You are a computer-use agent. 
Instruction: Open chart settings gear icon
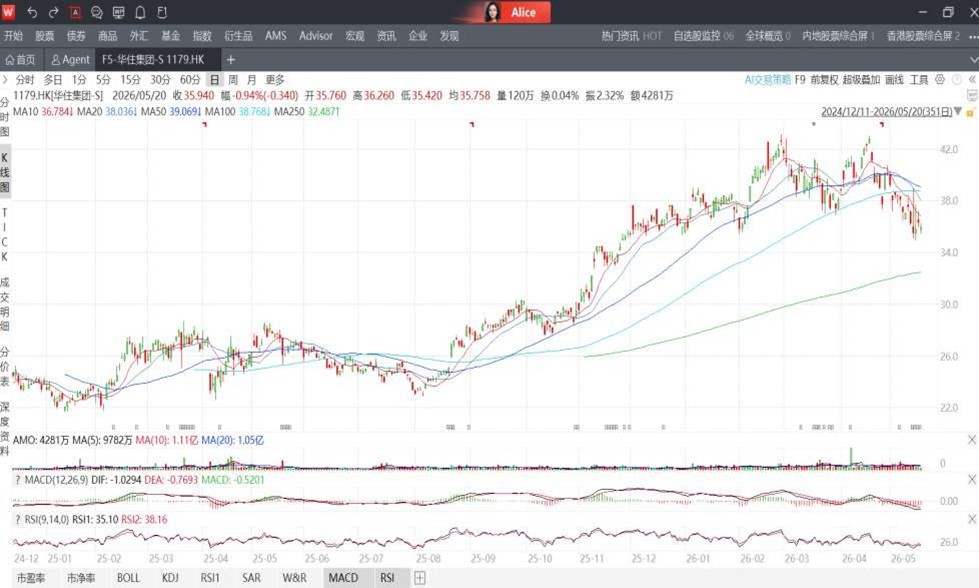pos(940,79)
